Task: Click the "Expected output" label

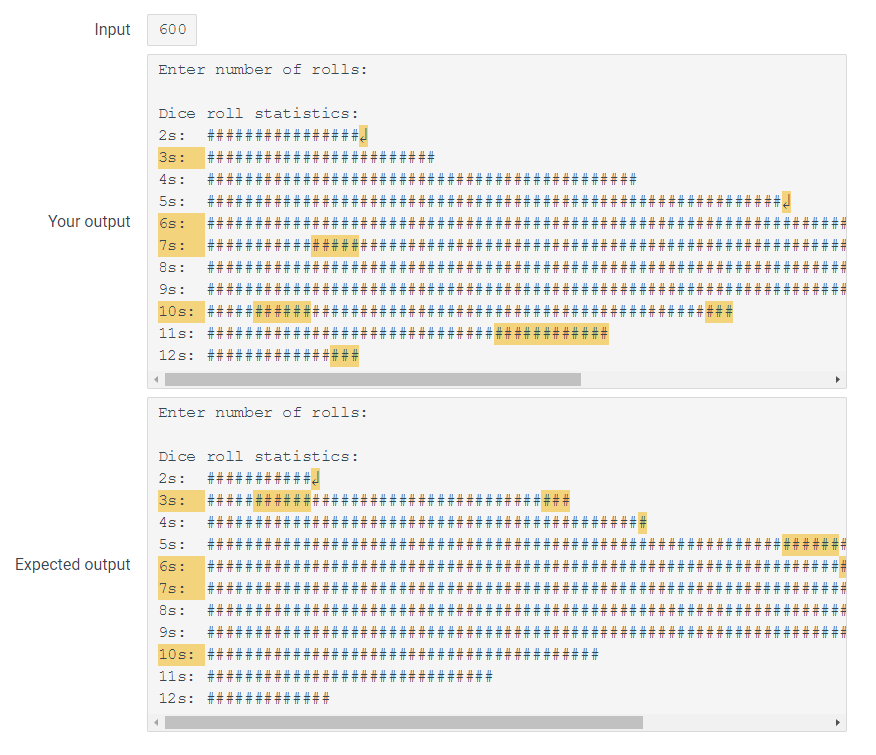Action: (73, 565)
